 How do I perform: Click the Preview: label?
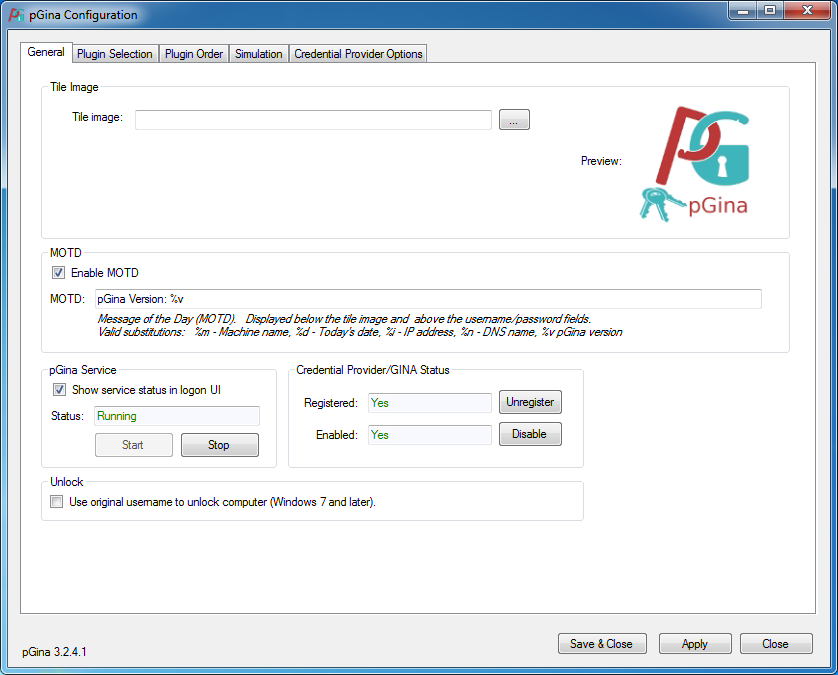point(601,161)
